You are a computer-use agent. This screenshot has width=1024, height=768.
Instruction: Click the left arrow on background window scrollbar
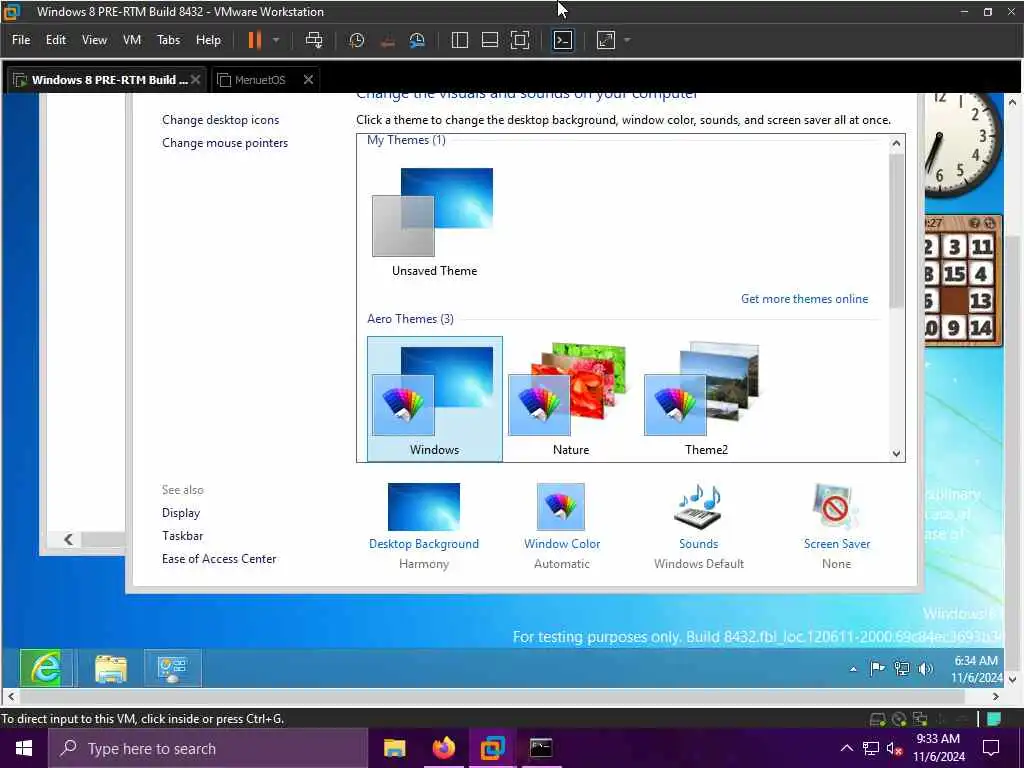pos(69,539)
